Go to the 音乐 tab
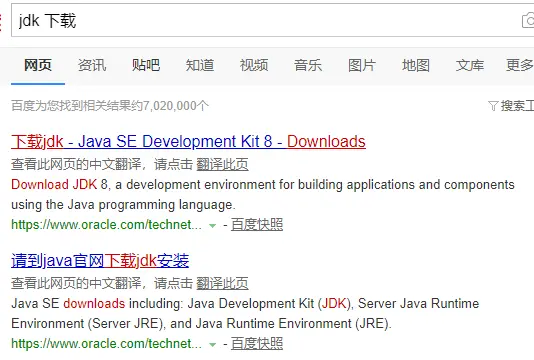This screenshot has width=534, height=360. click(308, 65)
